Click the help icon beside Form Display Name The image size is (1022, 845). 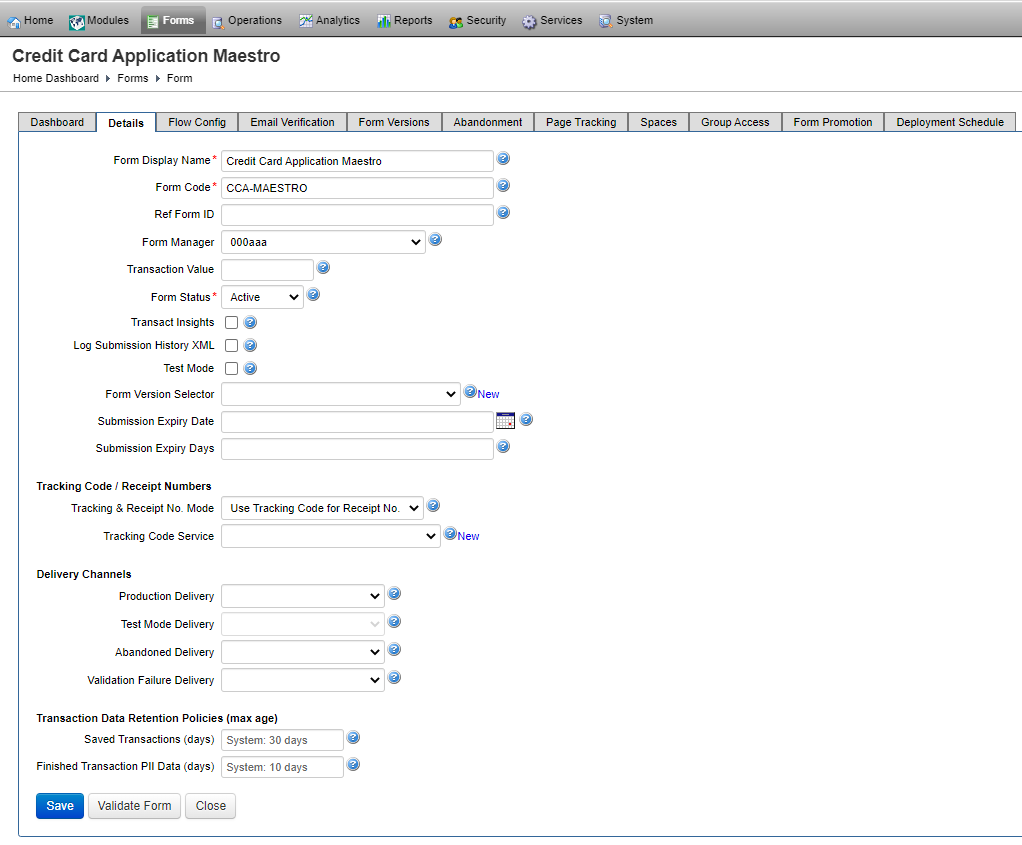[x=503, y=158]
